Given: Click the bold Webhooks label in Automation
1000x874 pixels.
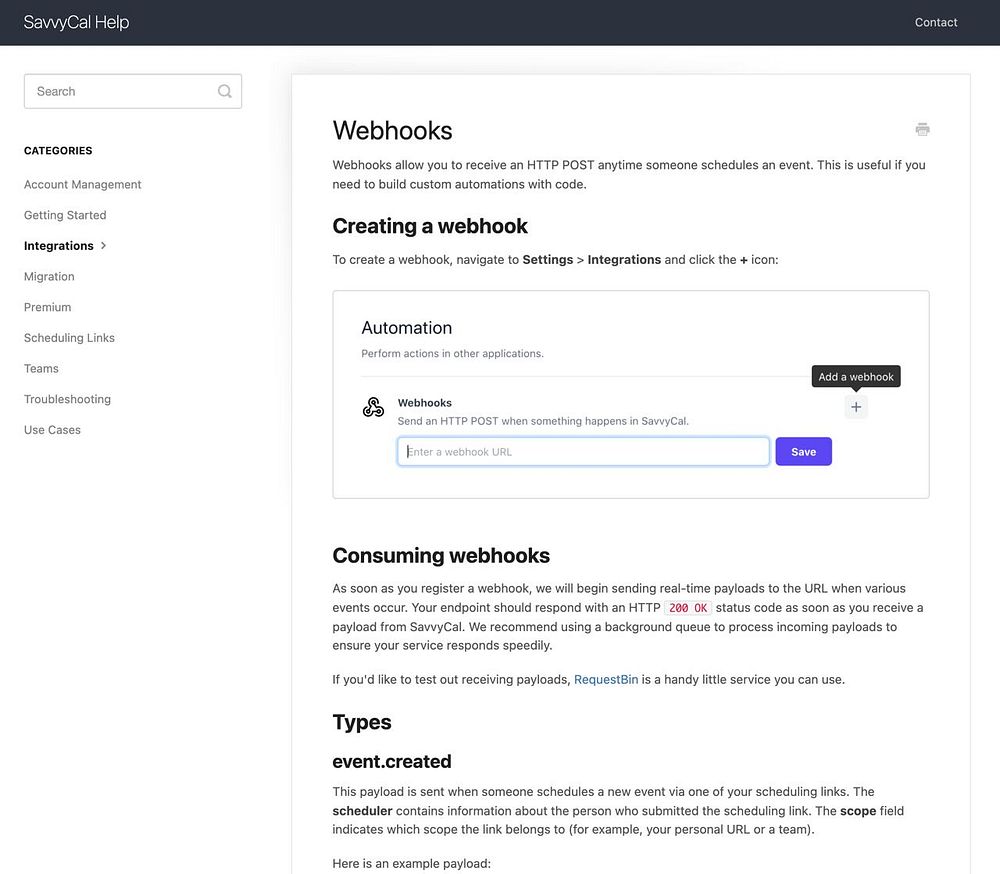Looking at the screenshot, I should point(425,403).
